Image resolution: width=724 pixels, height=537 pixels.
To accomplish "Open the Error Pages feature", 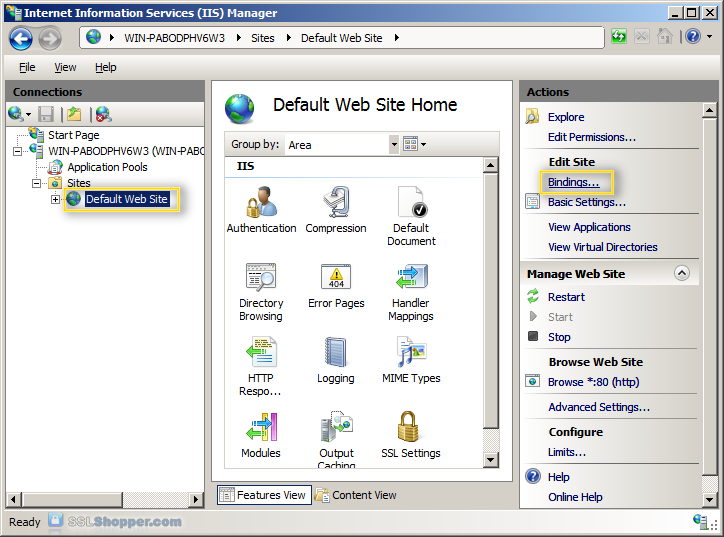I will tap(336, 286).
